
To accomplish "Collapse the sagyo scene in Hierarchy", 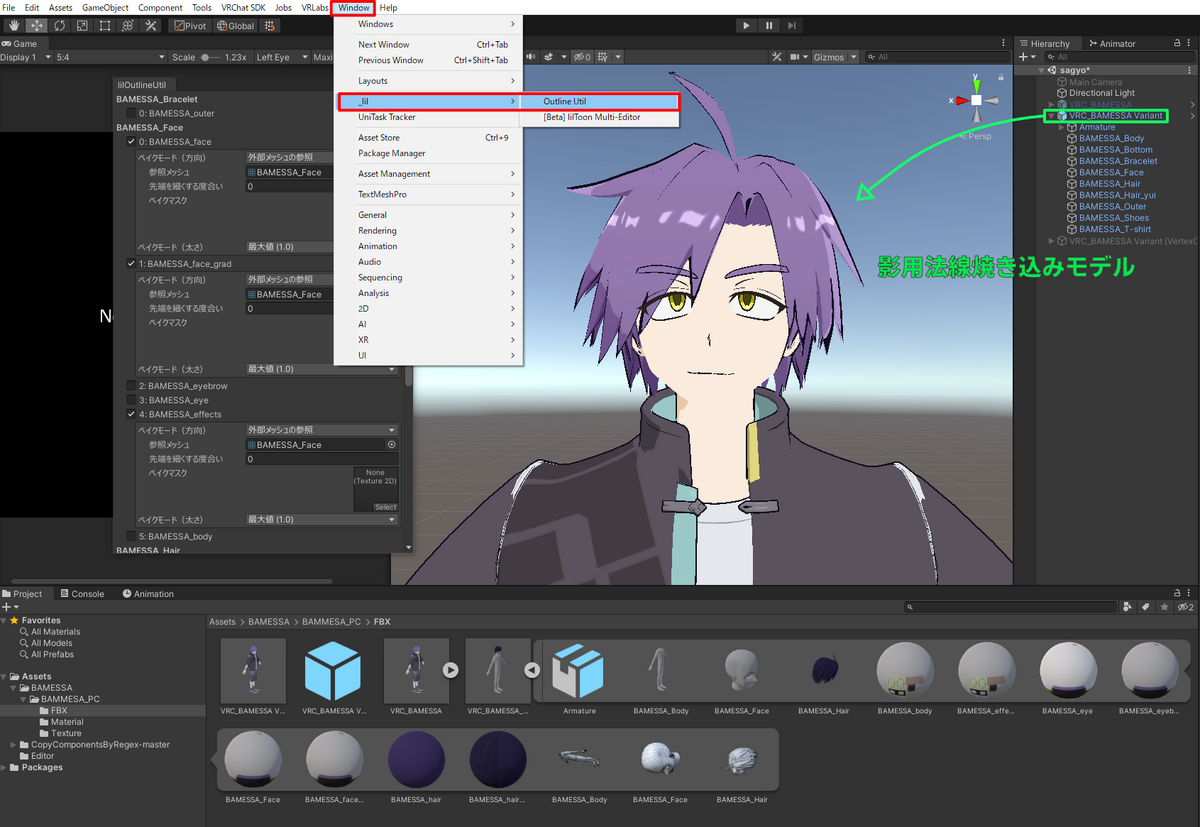I will pyautogui.click(x=1041, y=70).
